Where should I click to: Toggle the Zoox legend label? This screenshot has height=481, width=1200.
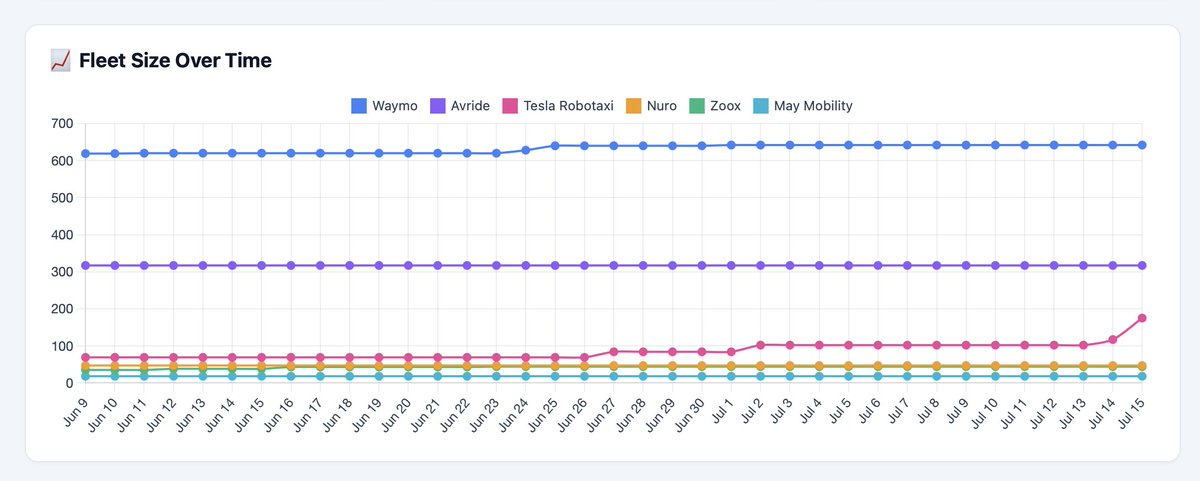coord(725,105)
